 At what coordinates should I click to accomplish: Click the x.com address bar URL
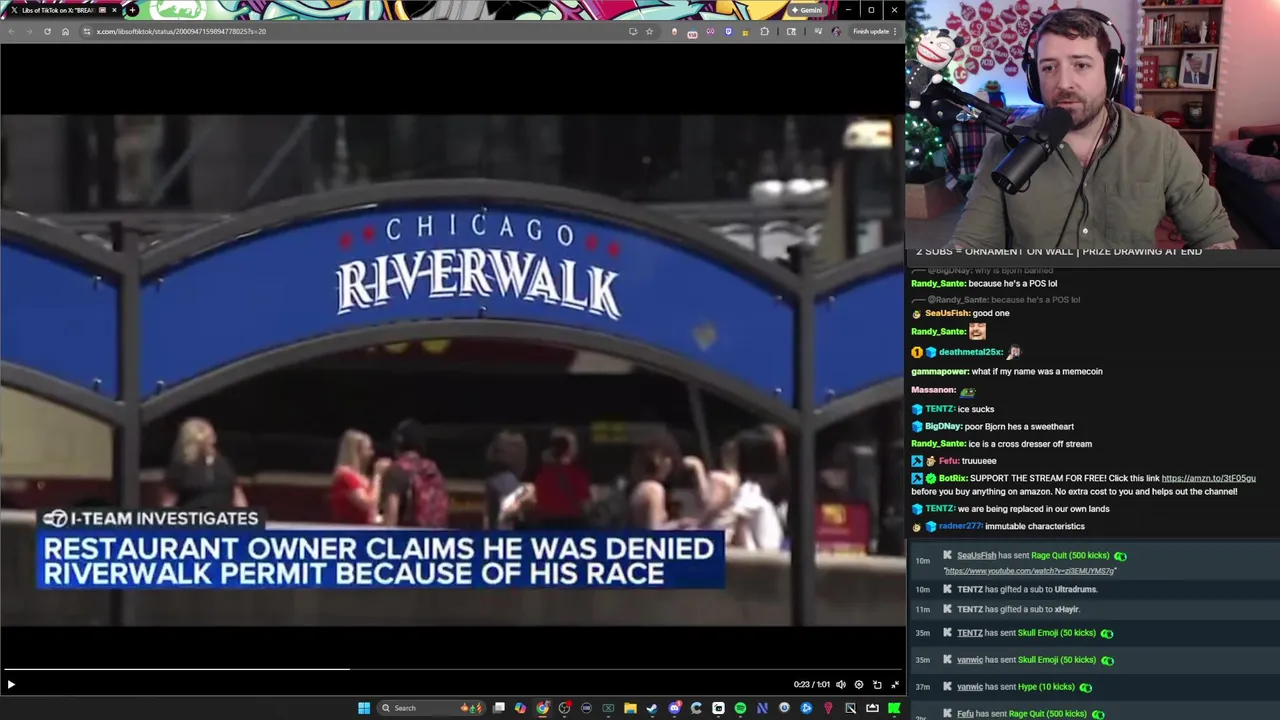[181, 31]
